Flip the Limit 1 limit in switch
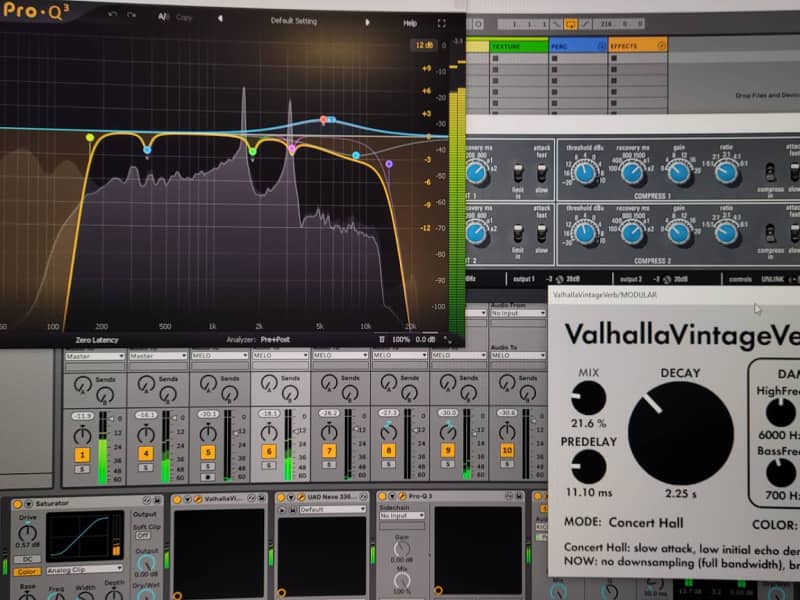Screen dimensions: 800x600 coord(518,173)
